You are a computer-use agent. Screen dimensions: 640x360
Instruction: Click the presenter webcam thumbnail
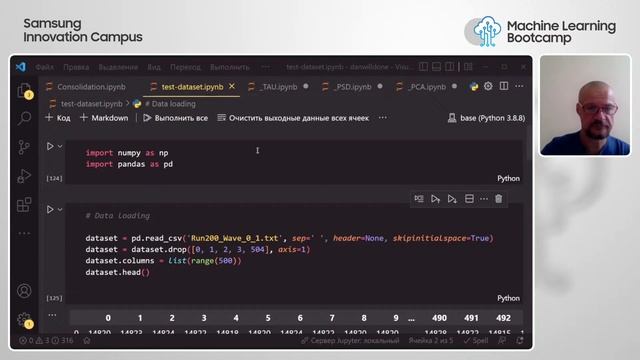(x=585, y=105)
